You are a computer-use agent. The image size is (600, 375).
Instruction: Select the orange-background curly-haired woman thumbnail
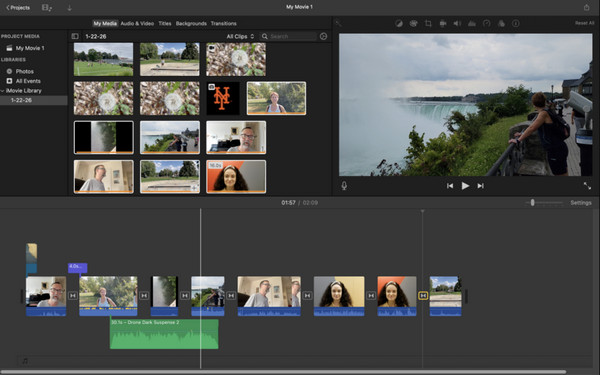pos(236,176)
